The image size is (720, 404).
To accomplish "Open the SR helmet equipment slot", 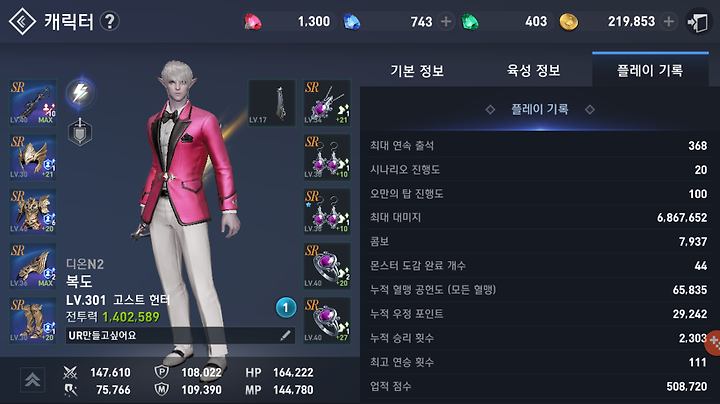I will [x=33, y=157].
